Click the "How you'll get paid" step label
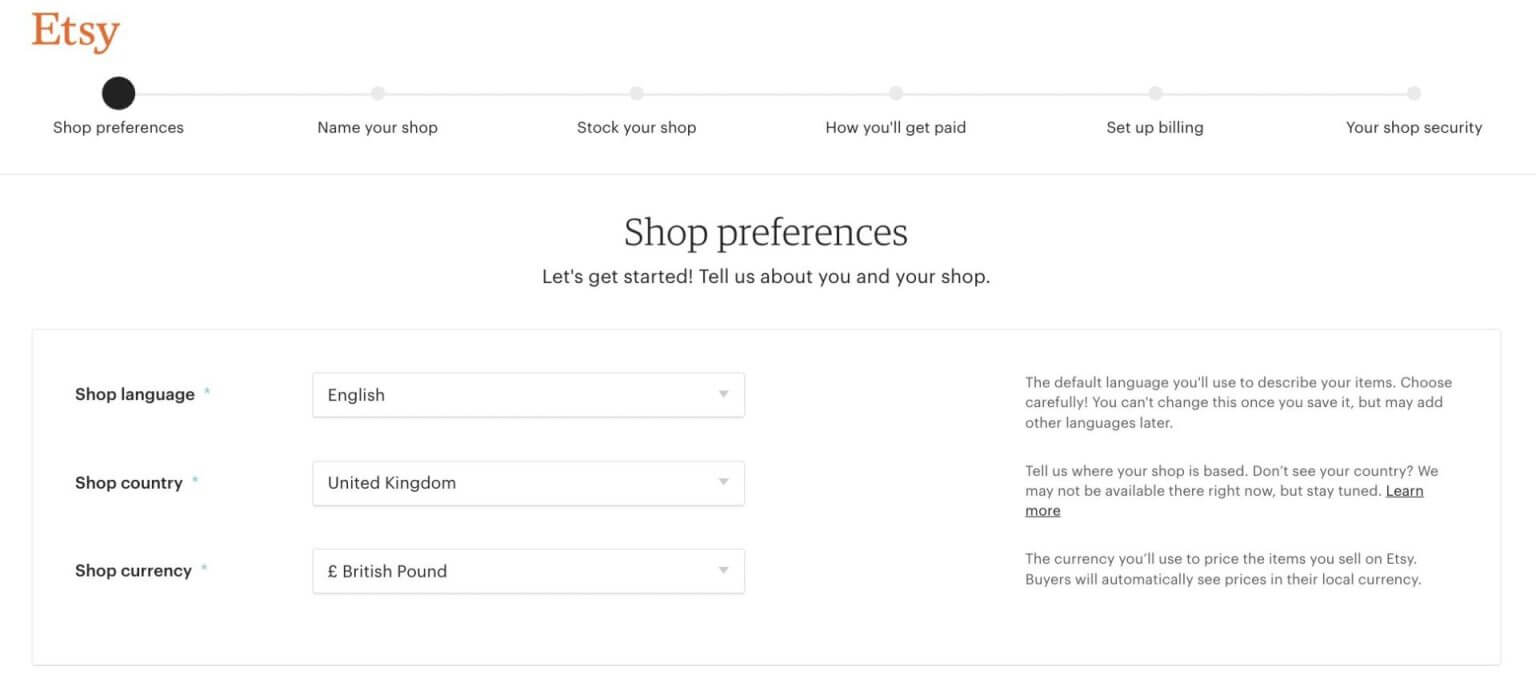 [896, 127]
